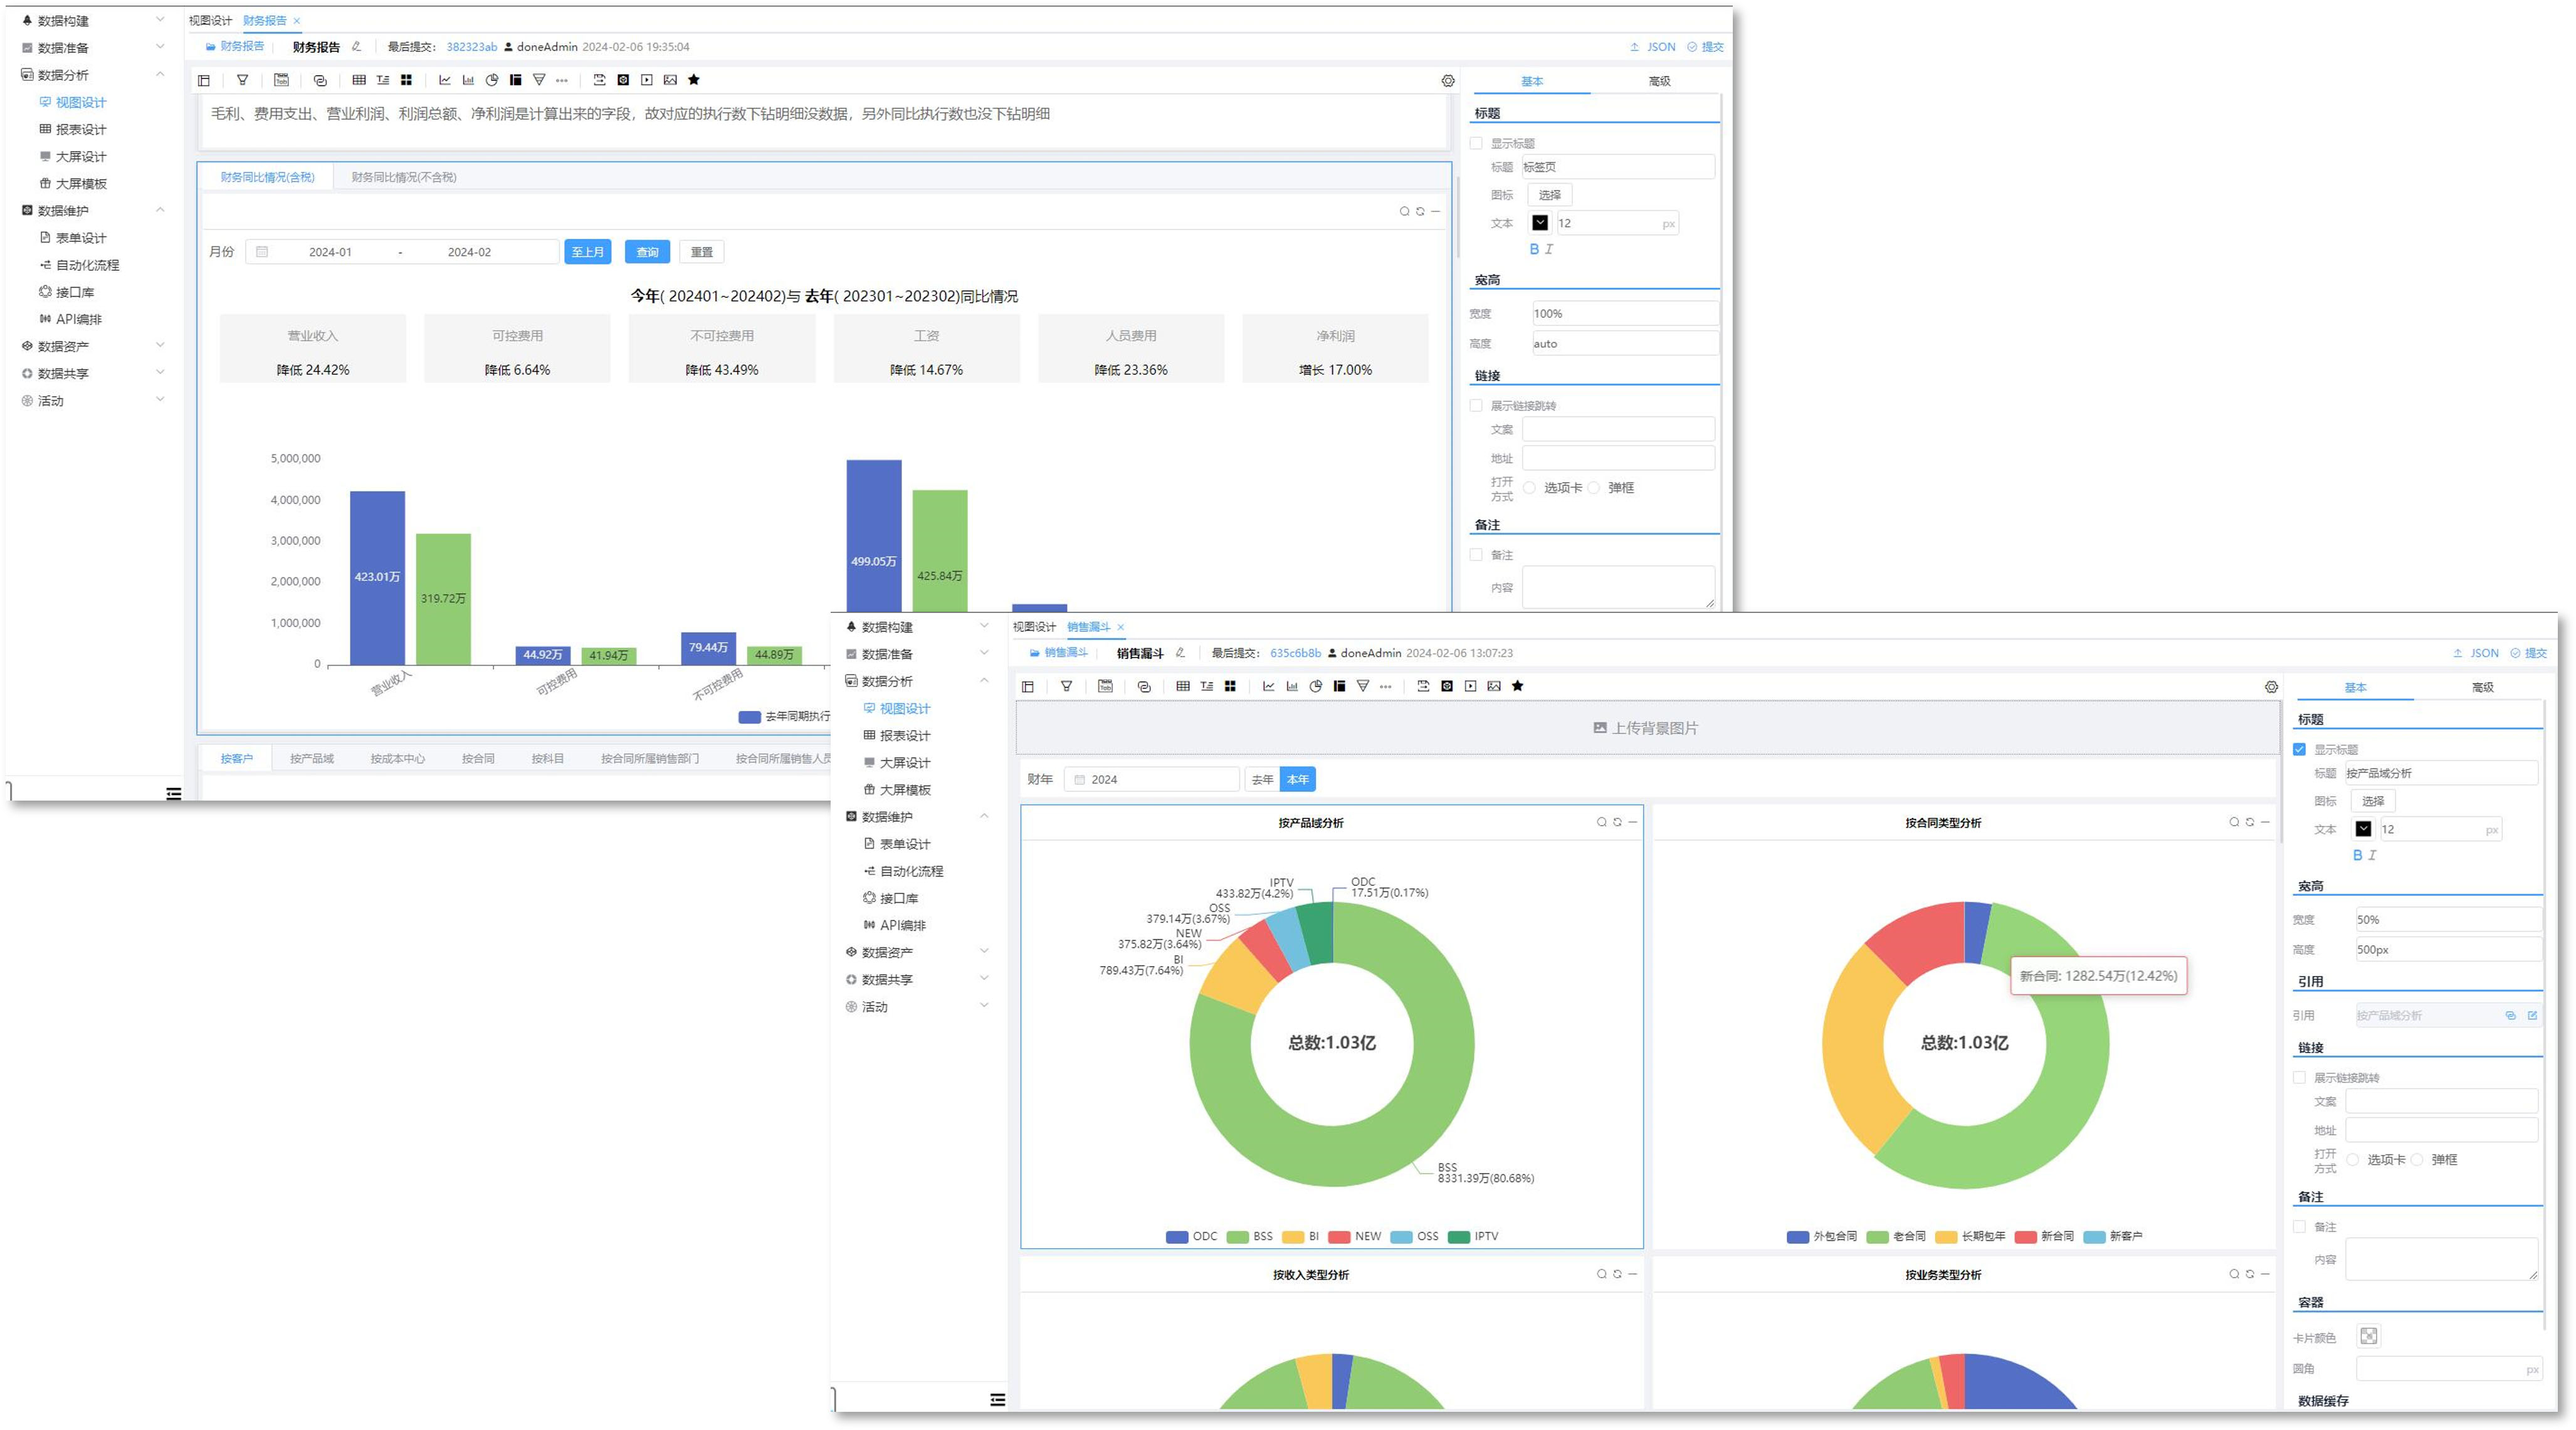Open 高级 tab in 销售漏斗 properties panel
Screen dimensions: 2576x1430
(2482, 687)
